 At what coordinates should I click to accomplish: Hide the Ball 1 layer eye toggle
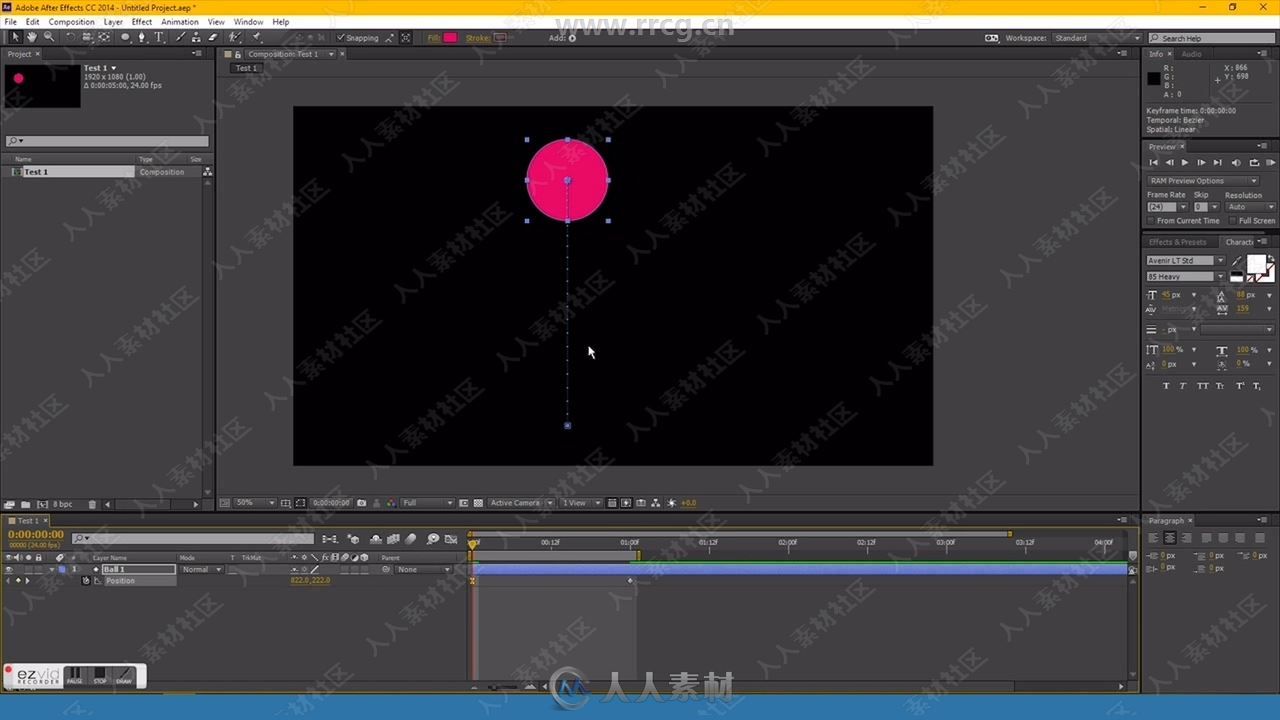pyautogui.click(x=9, y=569)
